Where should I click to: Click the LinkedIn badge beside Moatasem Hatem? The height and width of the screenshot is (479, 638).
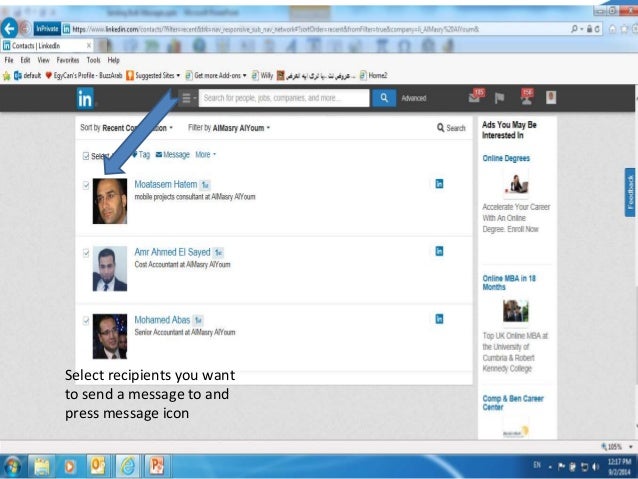pos(439,184)
